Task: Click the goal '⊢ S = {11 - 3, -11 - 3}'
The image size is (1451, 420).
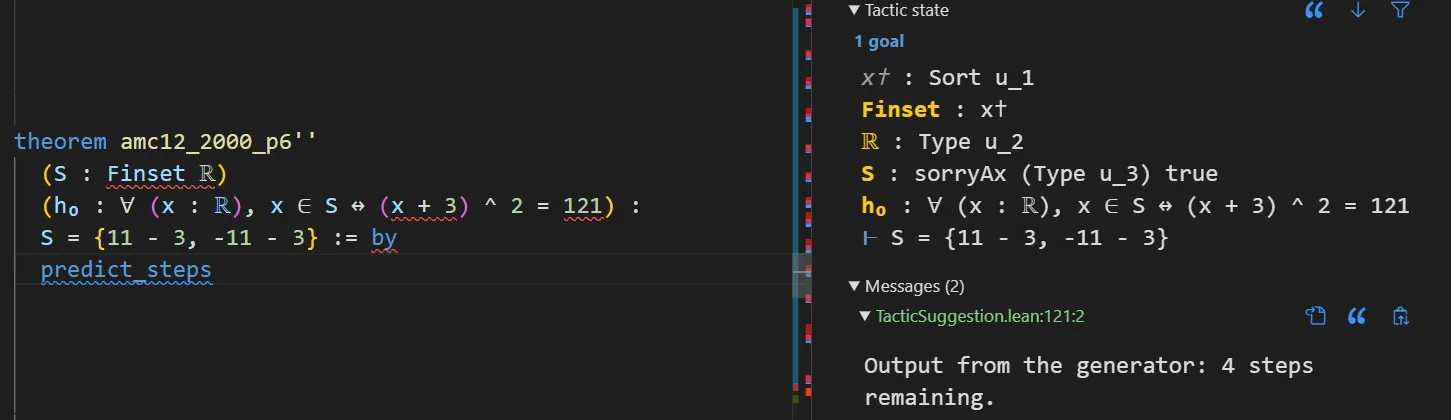Action: (1015, 239)
